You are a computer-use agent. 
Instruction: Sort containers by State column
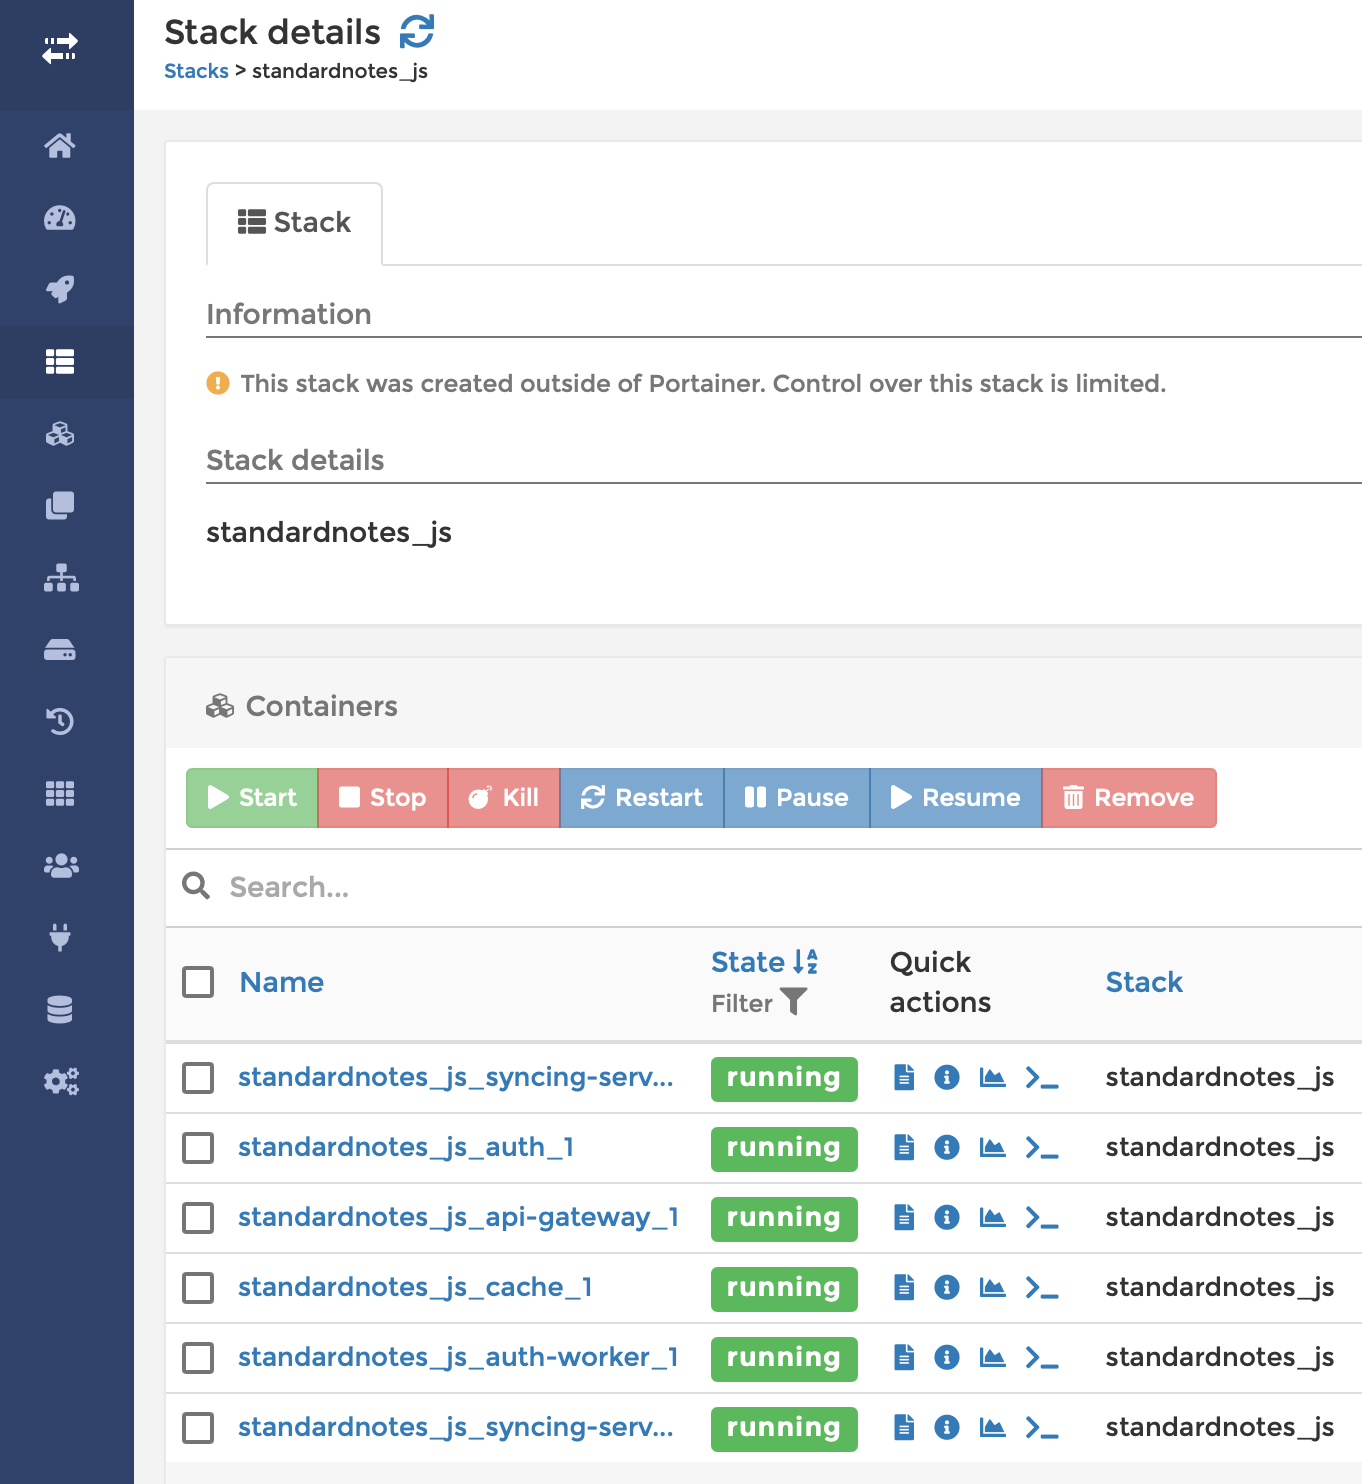coord(765,962)
